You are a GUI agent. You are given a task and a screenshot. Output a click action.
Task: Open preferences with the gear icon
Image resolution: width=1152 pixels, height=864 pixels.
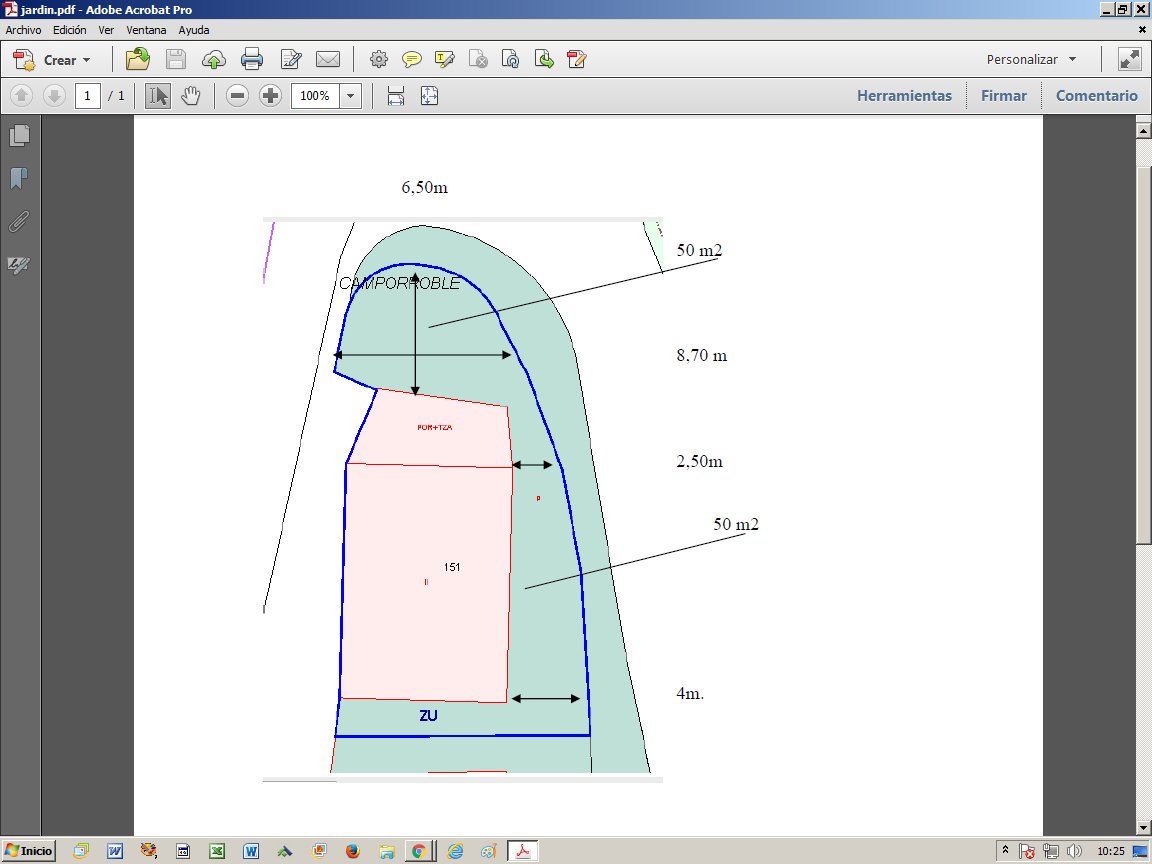pyautogui.click(x=378, y=59)
